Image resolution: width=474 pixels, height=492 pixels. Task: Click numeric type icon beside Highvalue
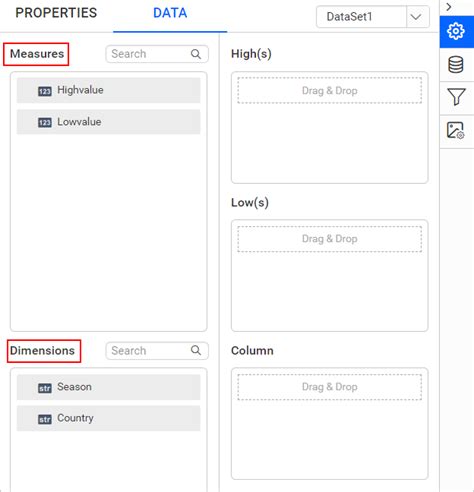pos(45,91)
